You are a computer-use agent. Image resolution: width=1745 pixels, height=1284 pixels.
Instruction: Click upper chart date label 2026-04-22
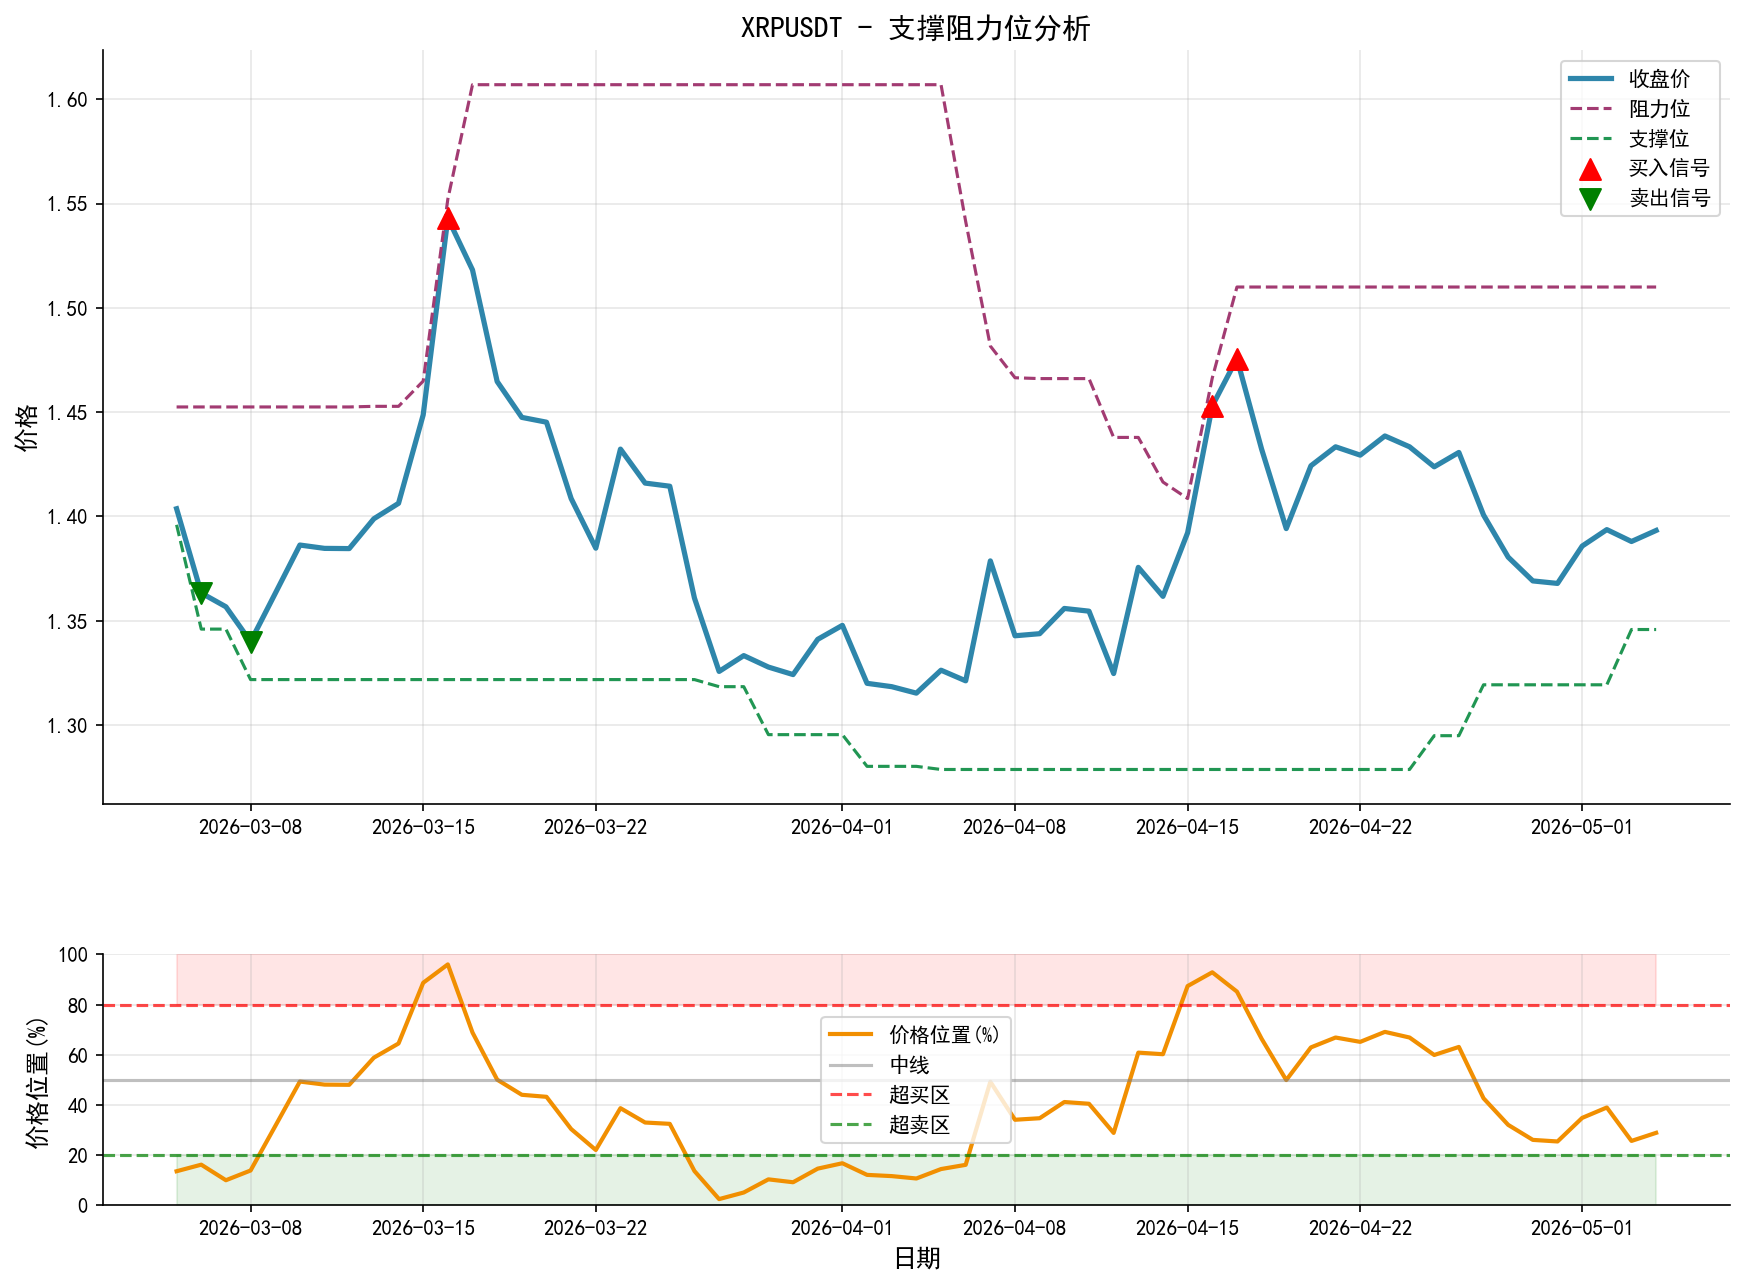(x=1360, y=827)
